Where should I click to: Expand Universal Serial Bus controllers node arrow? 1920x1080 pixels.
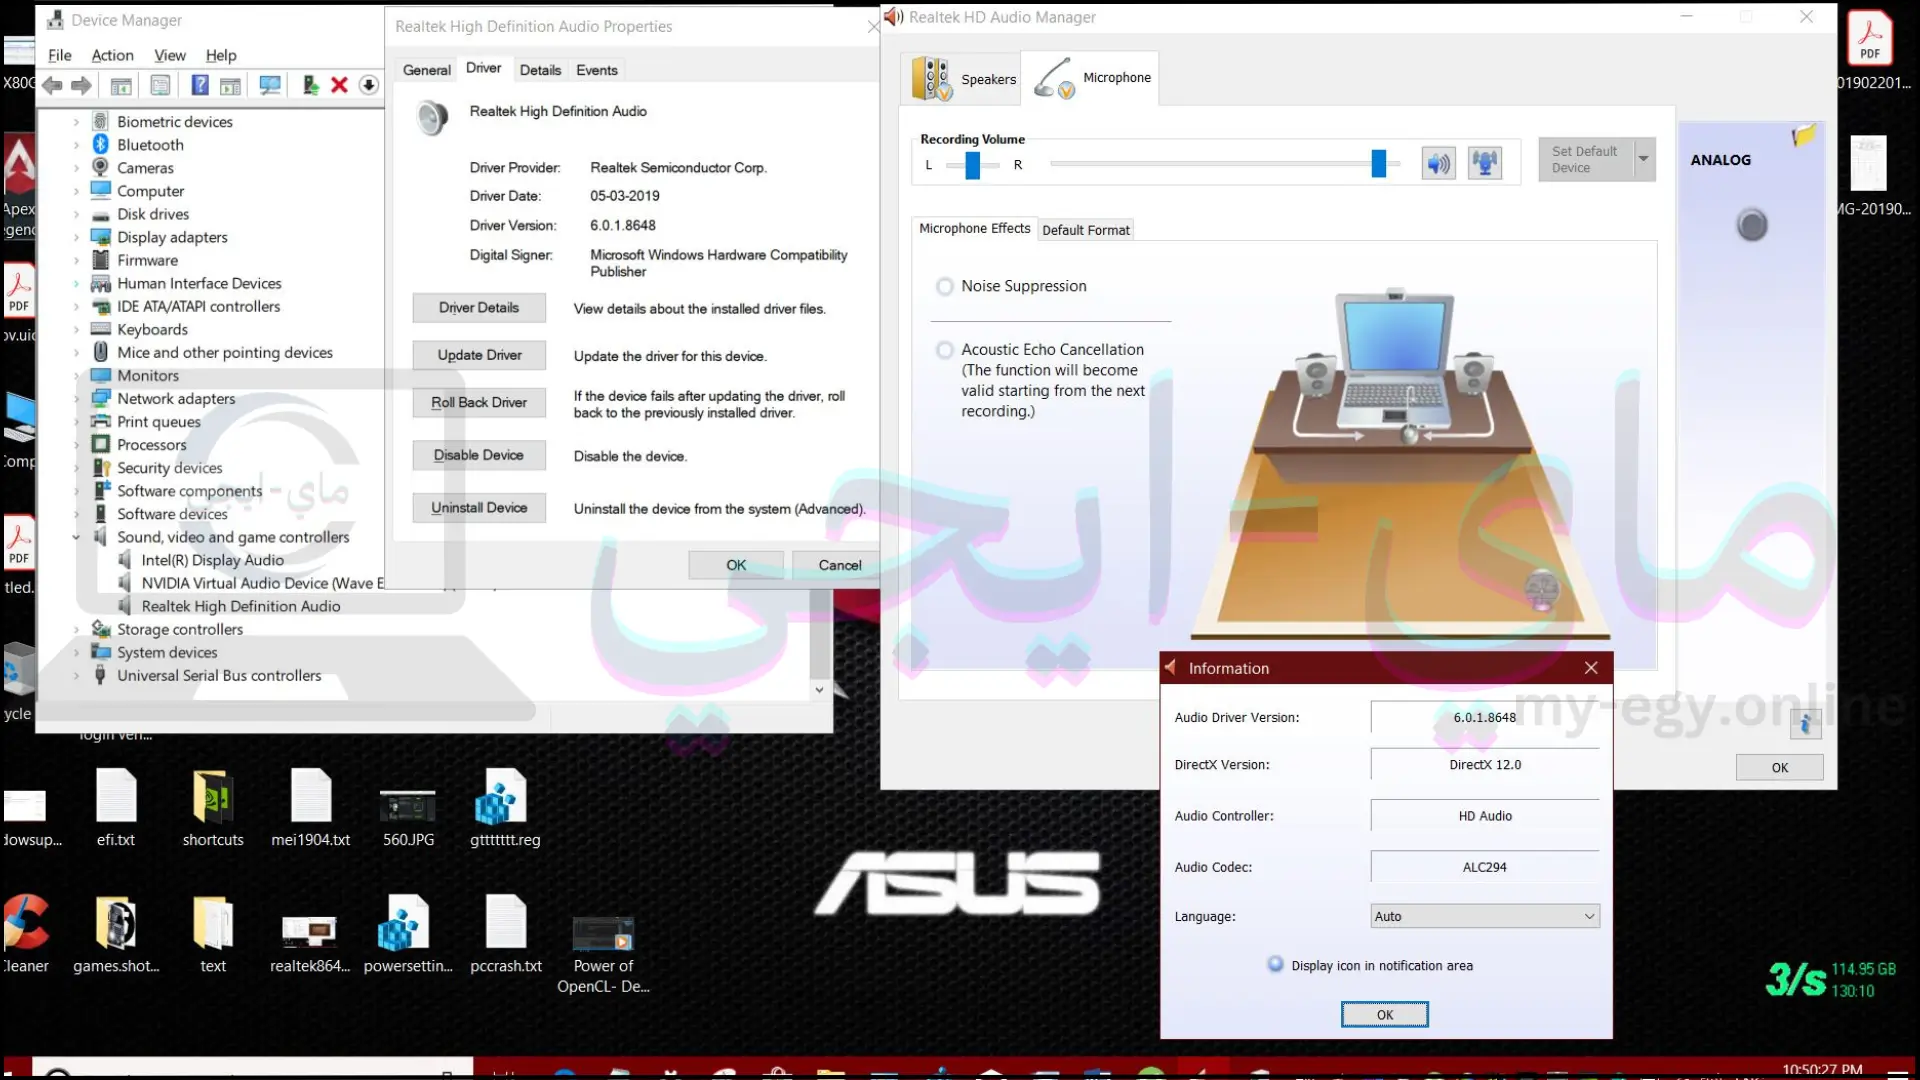click(76, 676)
